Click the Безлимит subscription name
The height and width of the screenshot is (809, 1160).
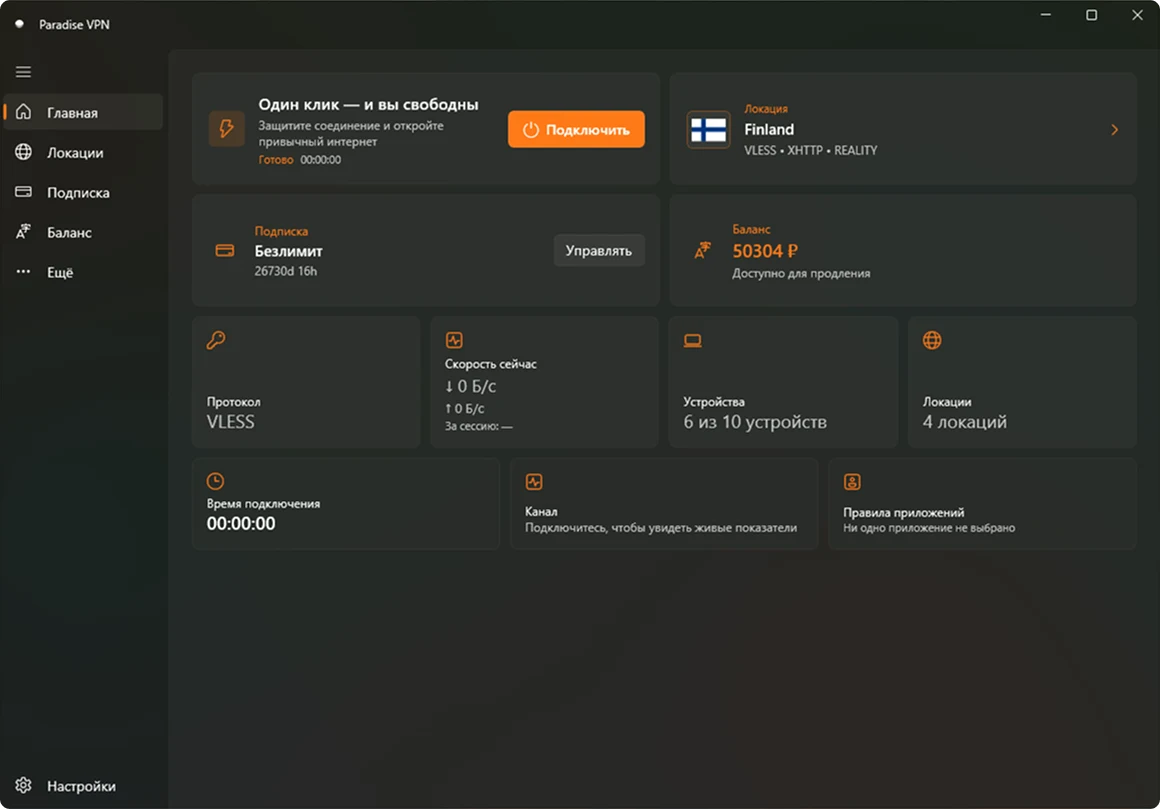[x=289, y=251]
